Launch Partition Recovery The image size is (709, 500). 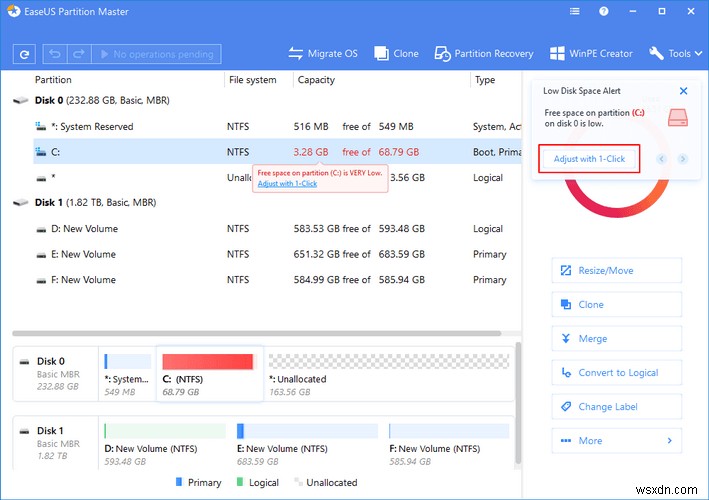click(x=484, y=54)
